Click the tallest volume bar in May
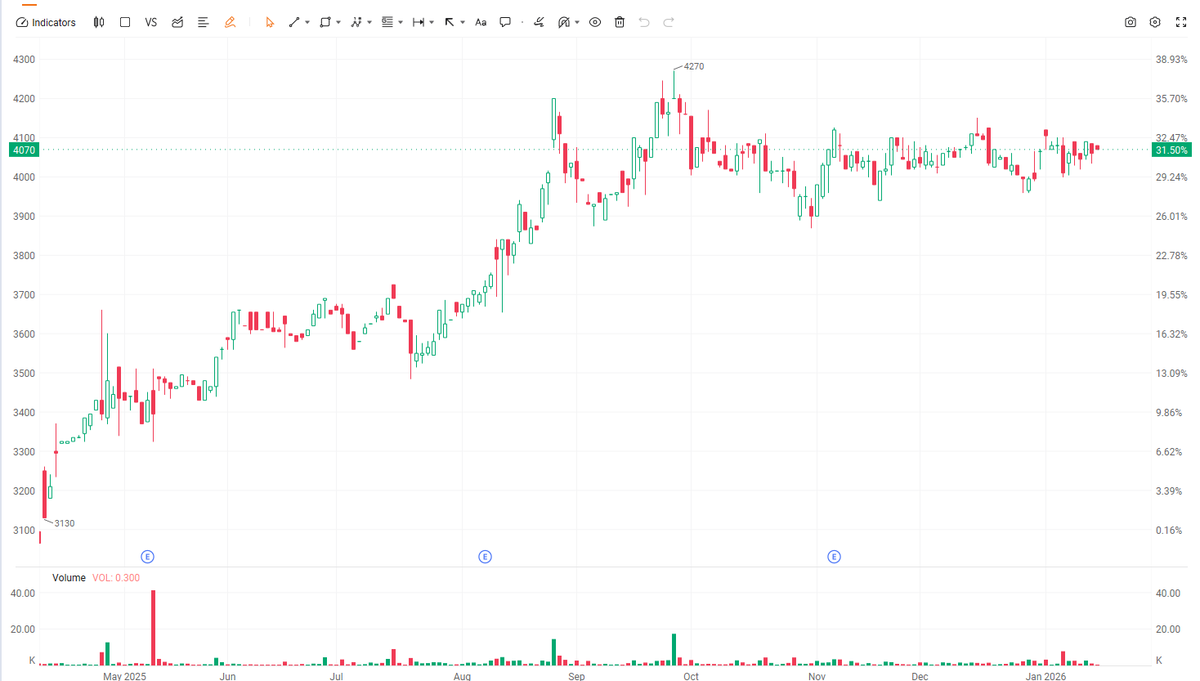The width and height of the screenshot is (1200, 681). pos(153,627)
